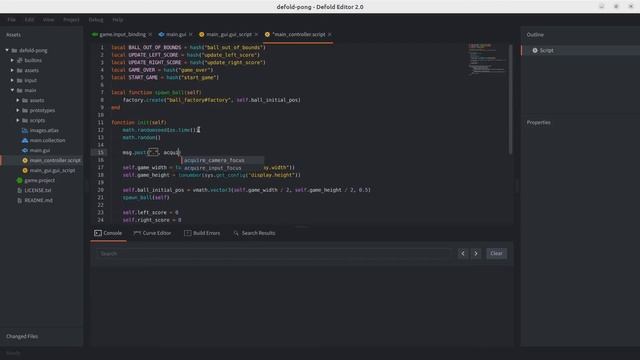The image size is (640, 360).
Task: Close the game.input_binding tab
Action: pyautogui.click(x=150, y=35)
